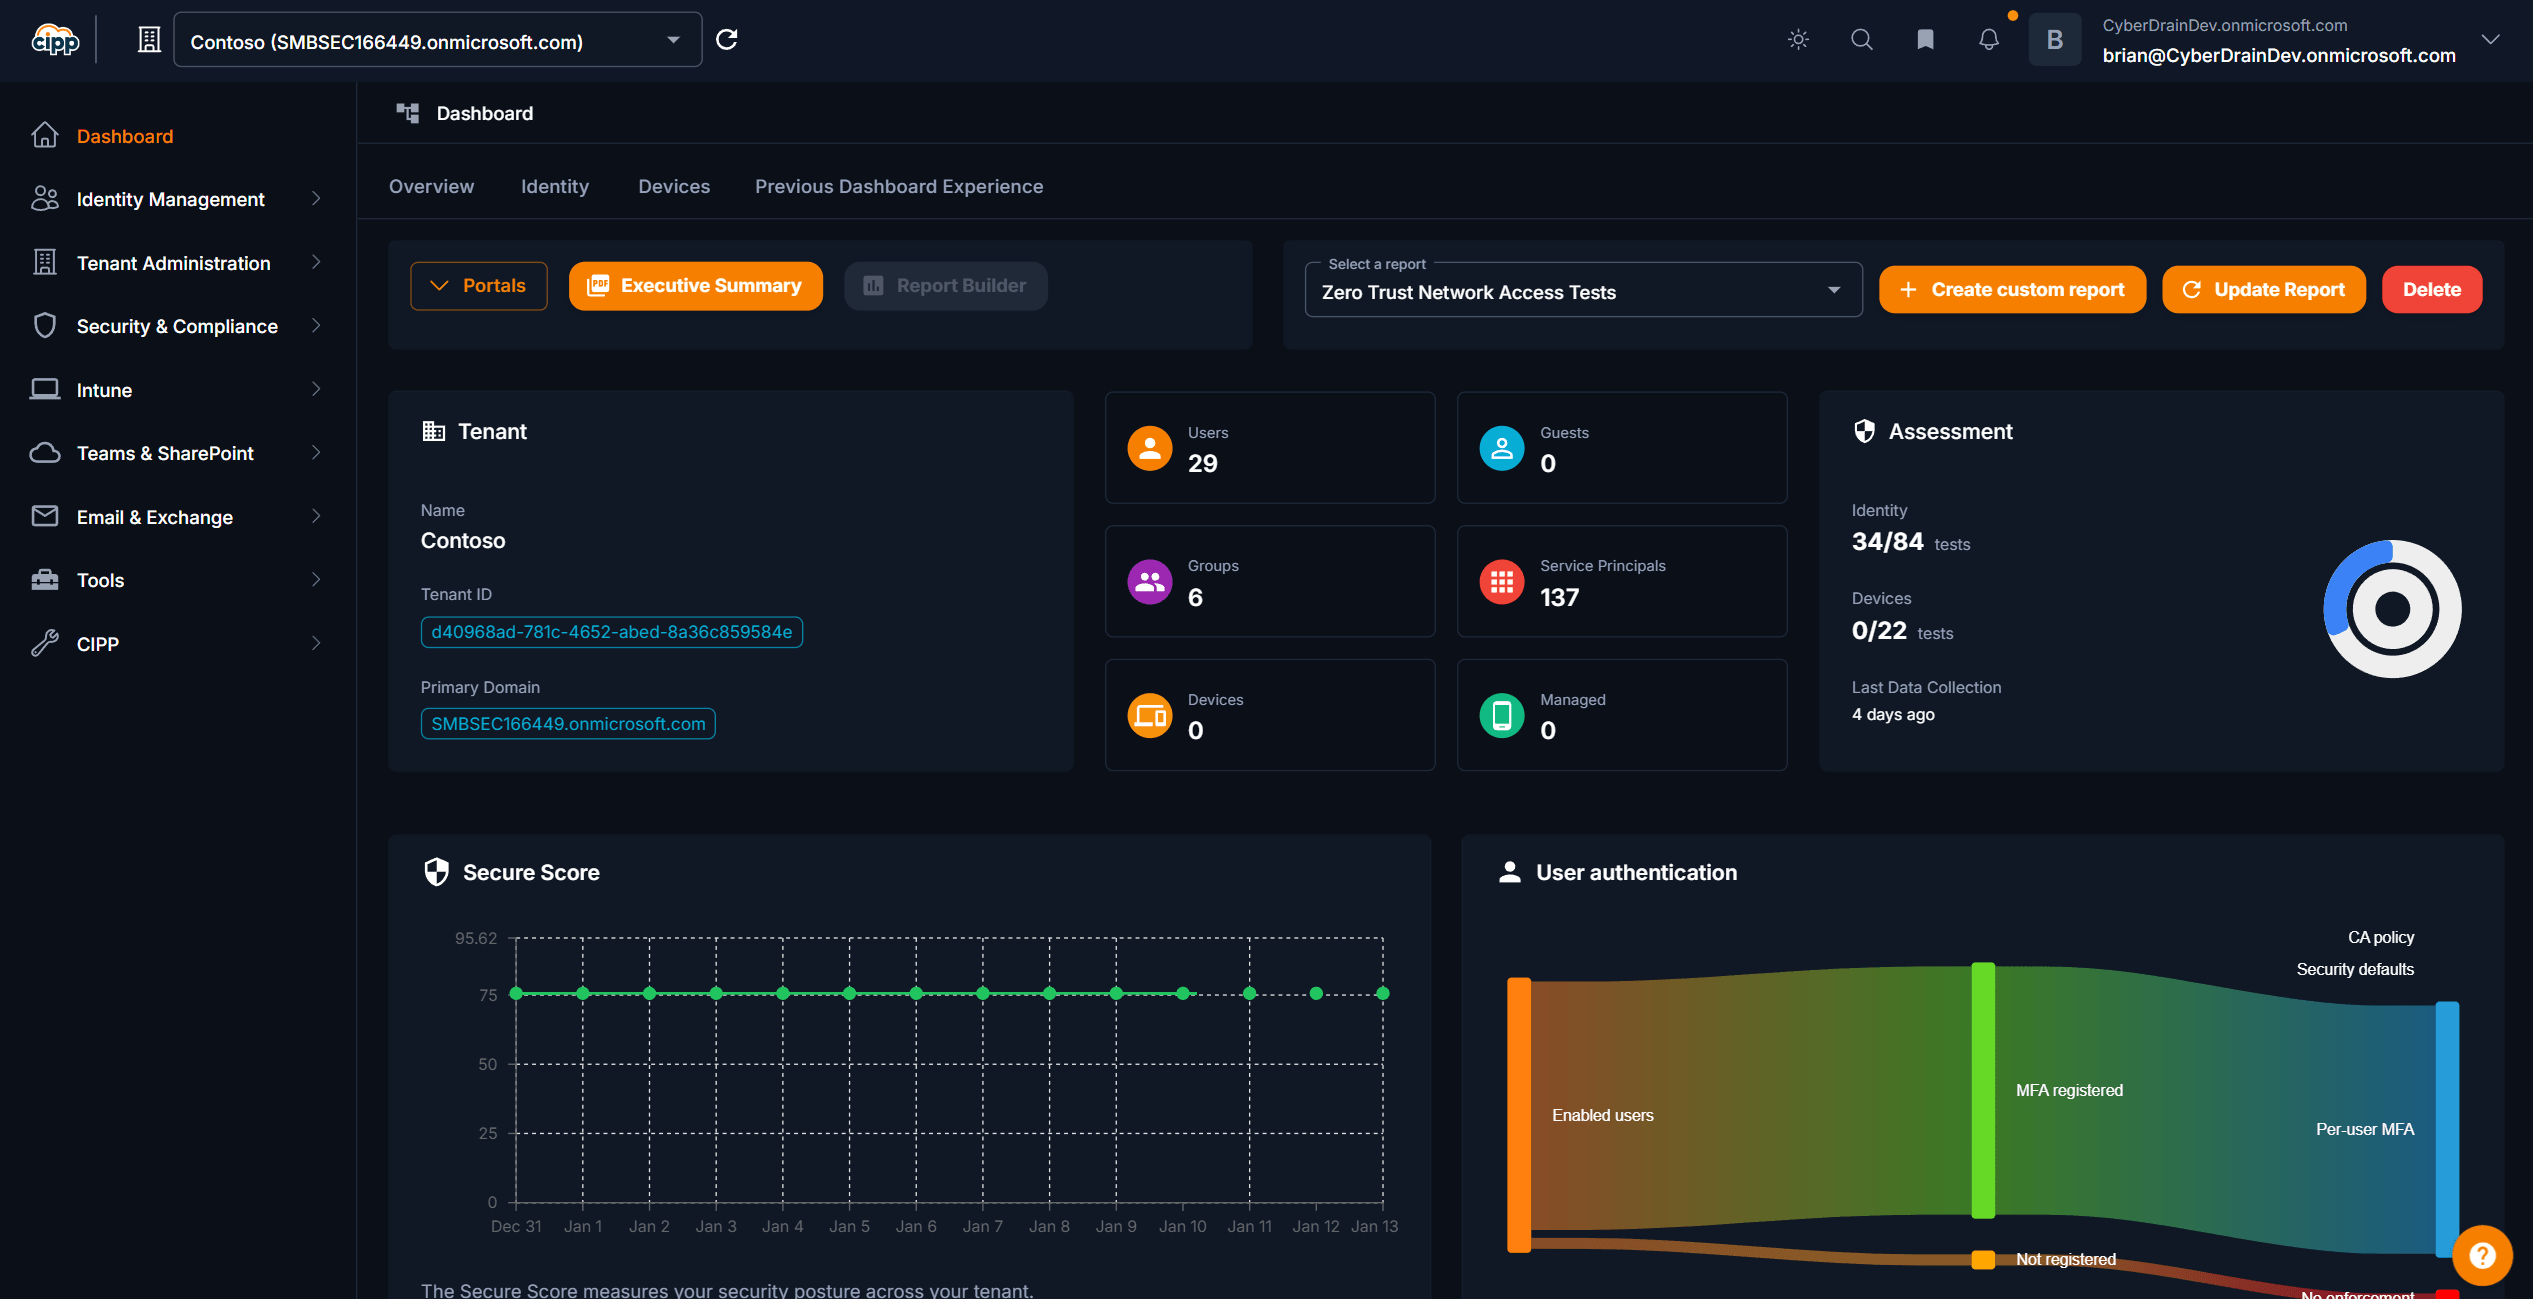Screen dimensions: 2533x1299
Task: Click the SMBSEC166449.onmicrosoft.com domain chip
Action: pyautogui.click(x=568, y=724)
